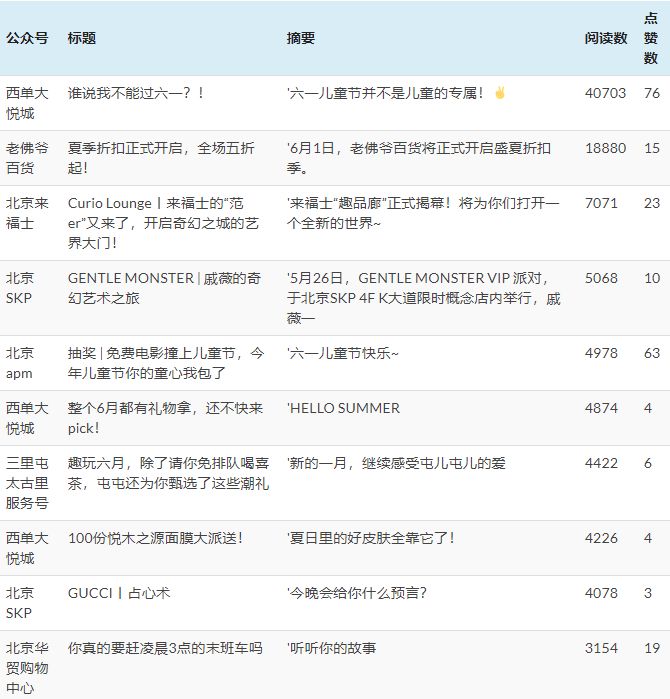Select like count 23
Image resolution: width=670 pixels, height=699 pixels.
[x=652, y=203]
